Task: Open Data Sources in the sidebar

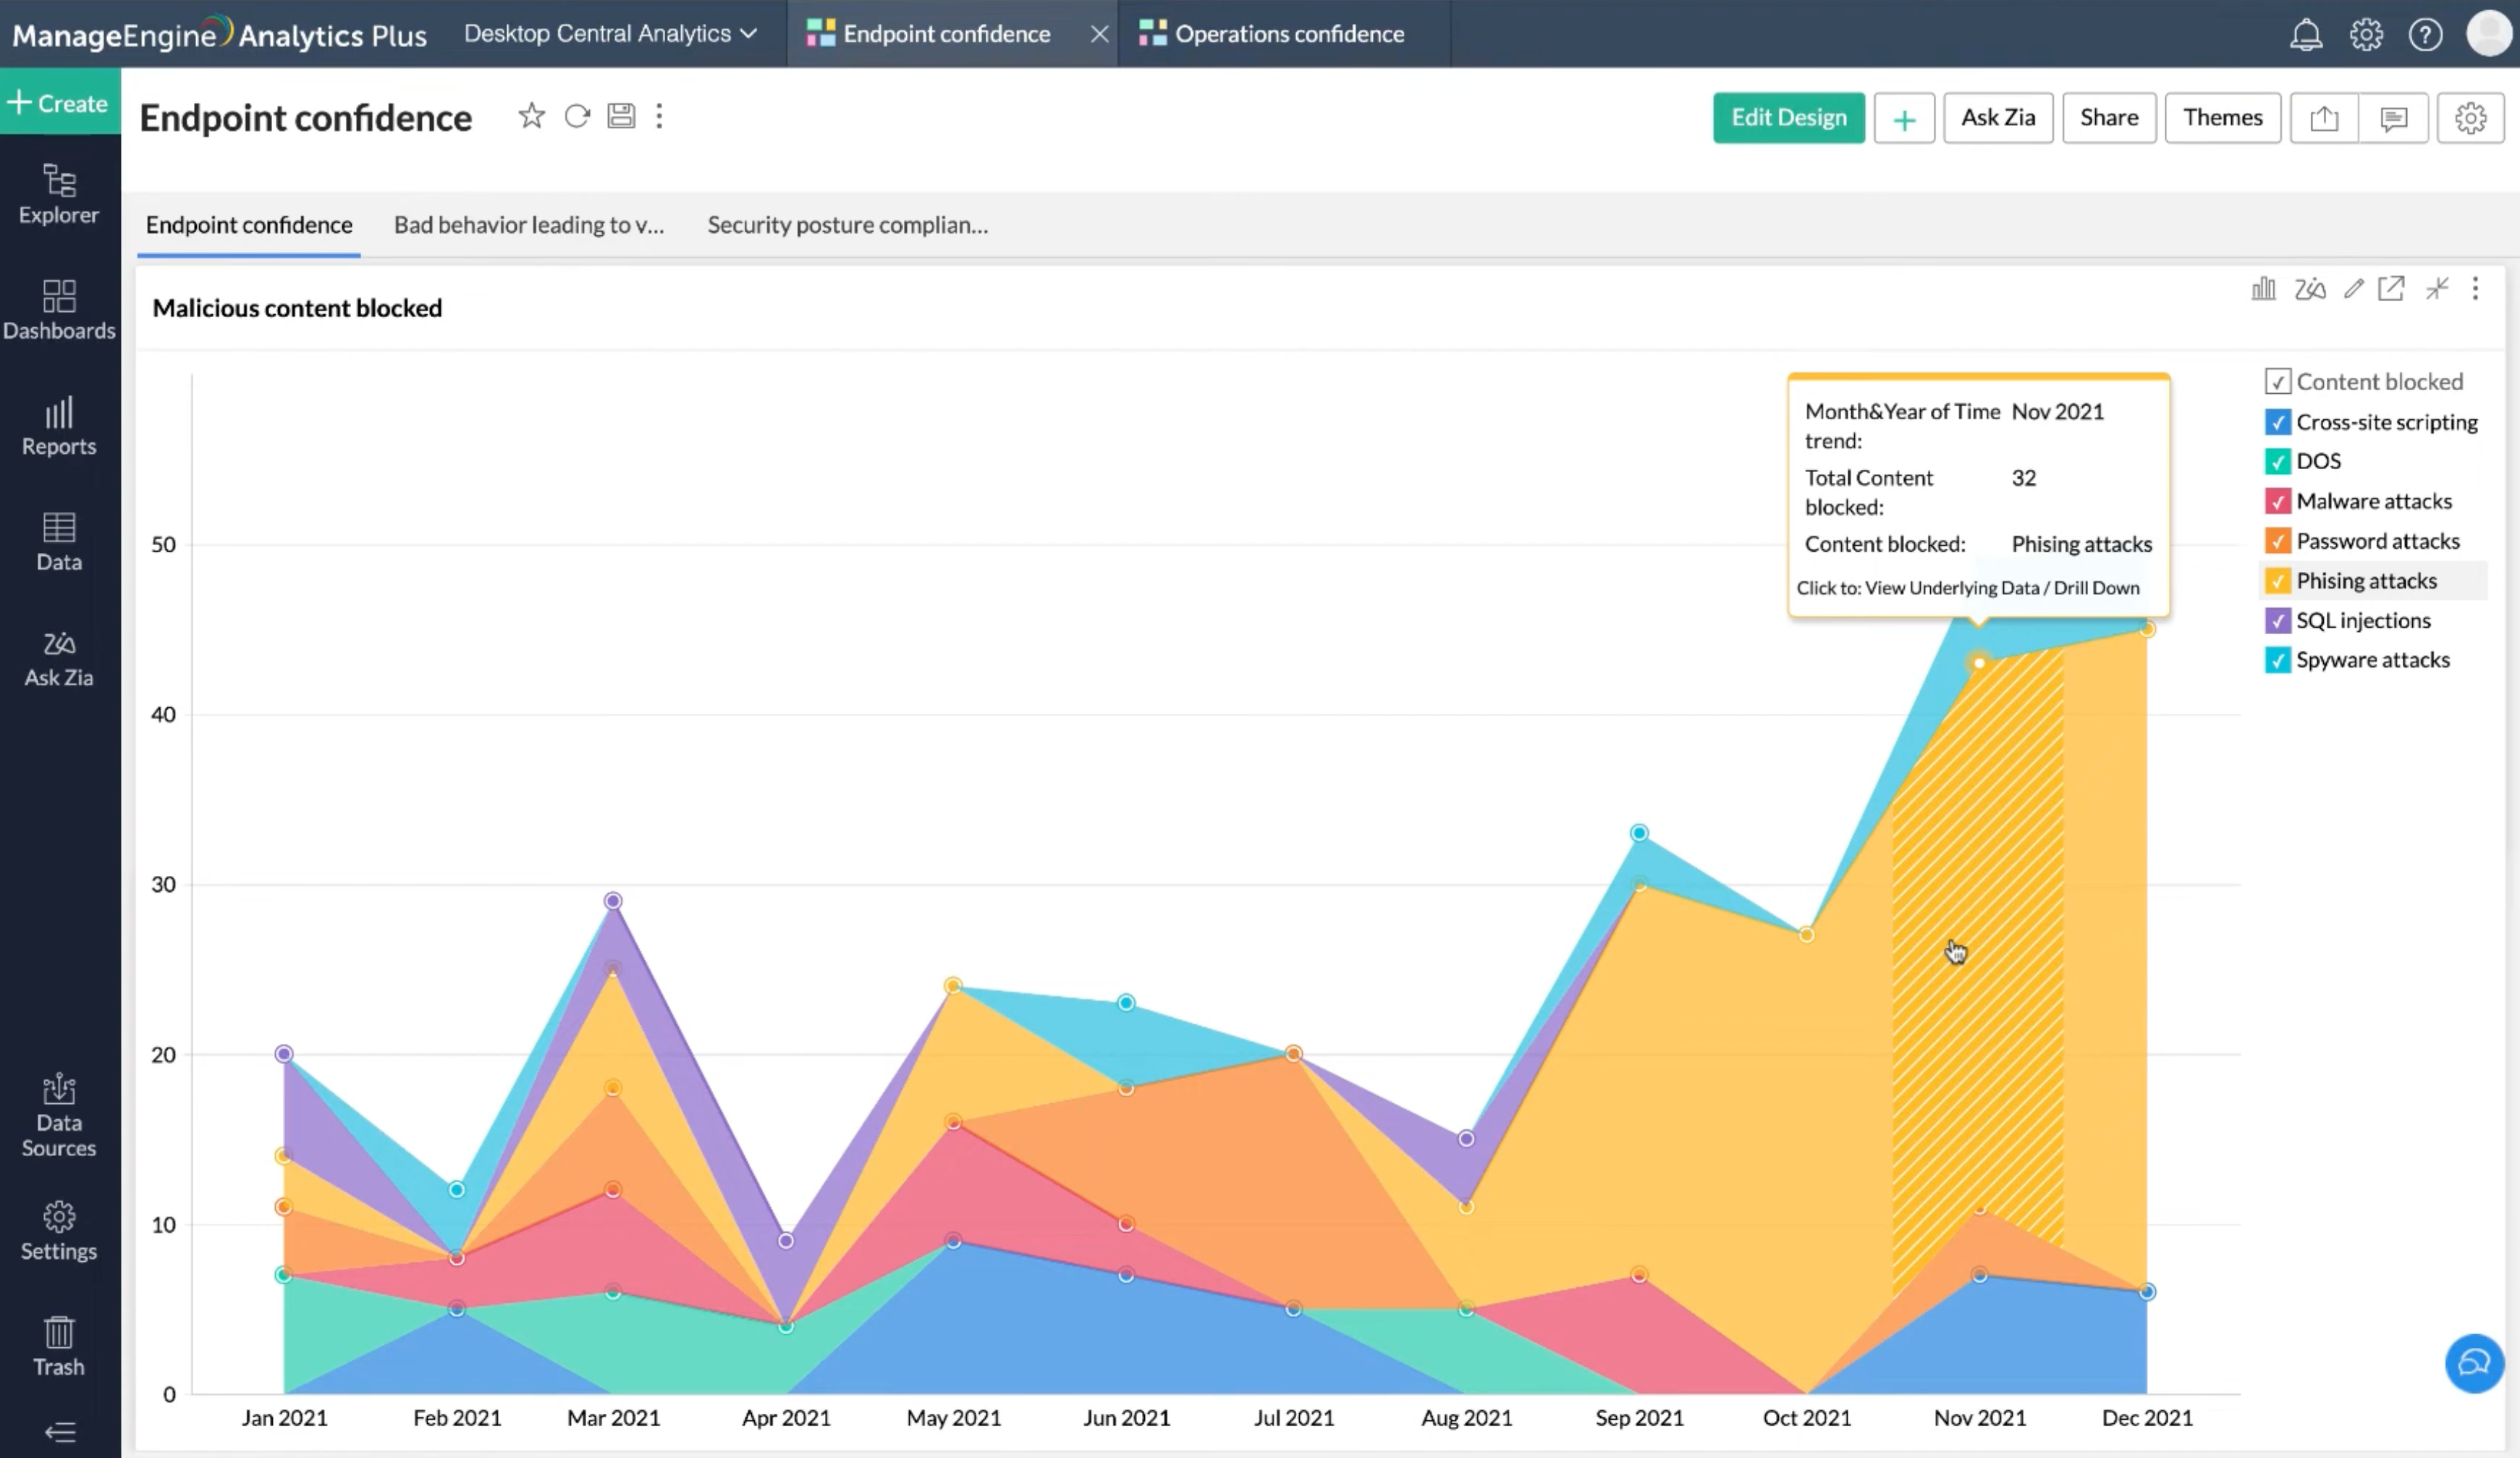Action: point(59,1115)
